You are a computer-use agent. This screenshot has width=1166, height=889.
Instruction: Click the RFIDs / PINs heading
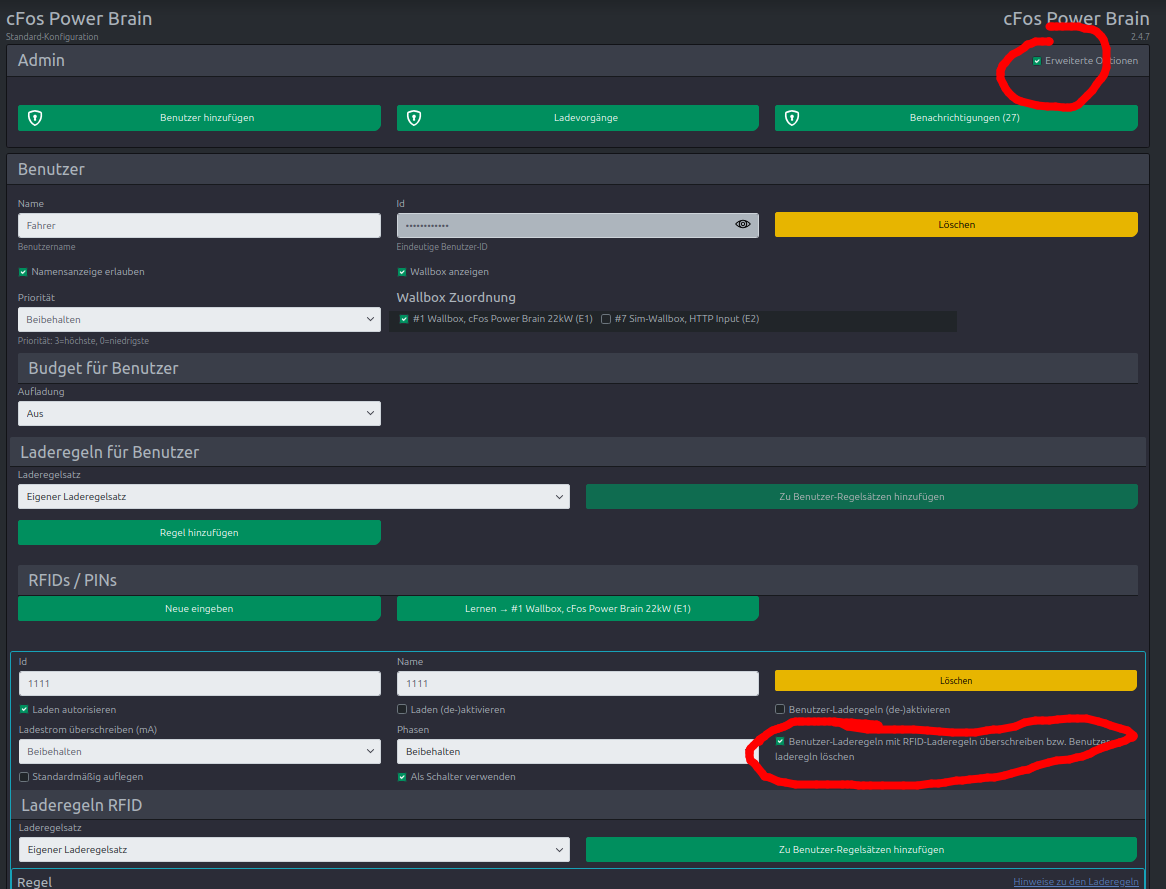pos(72,580)
